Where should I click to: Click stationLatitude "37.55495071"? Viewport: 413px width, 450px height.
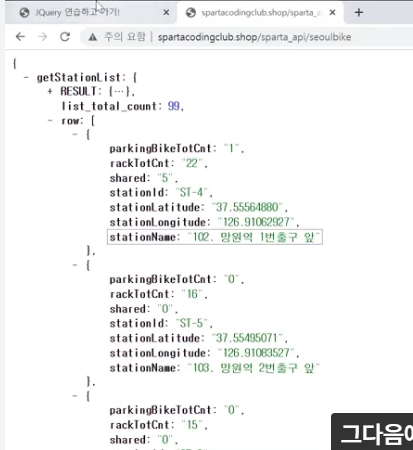click(247, 338)
